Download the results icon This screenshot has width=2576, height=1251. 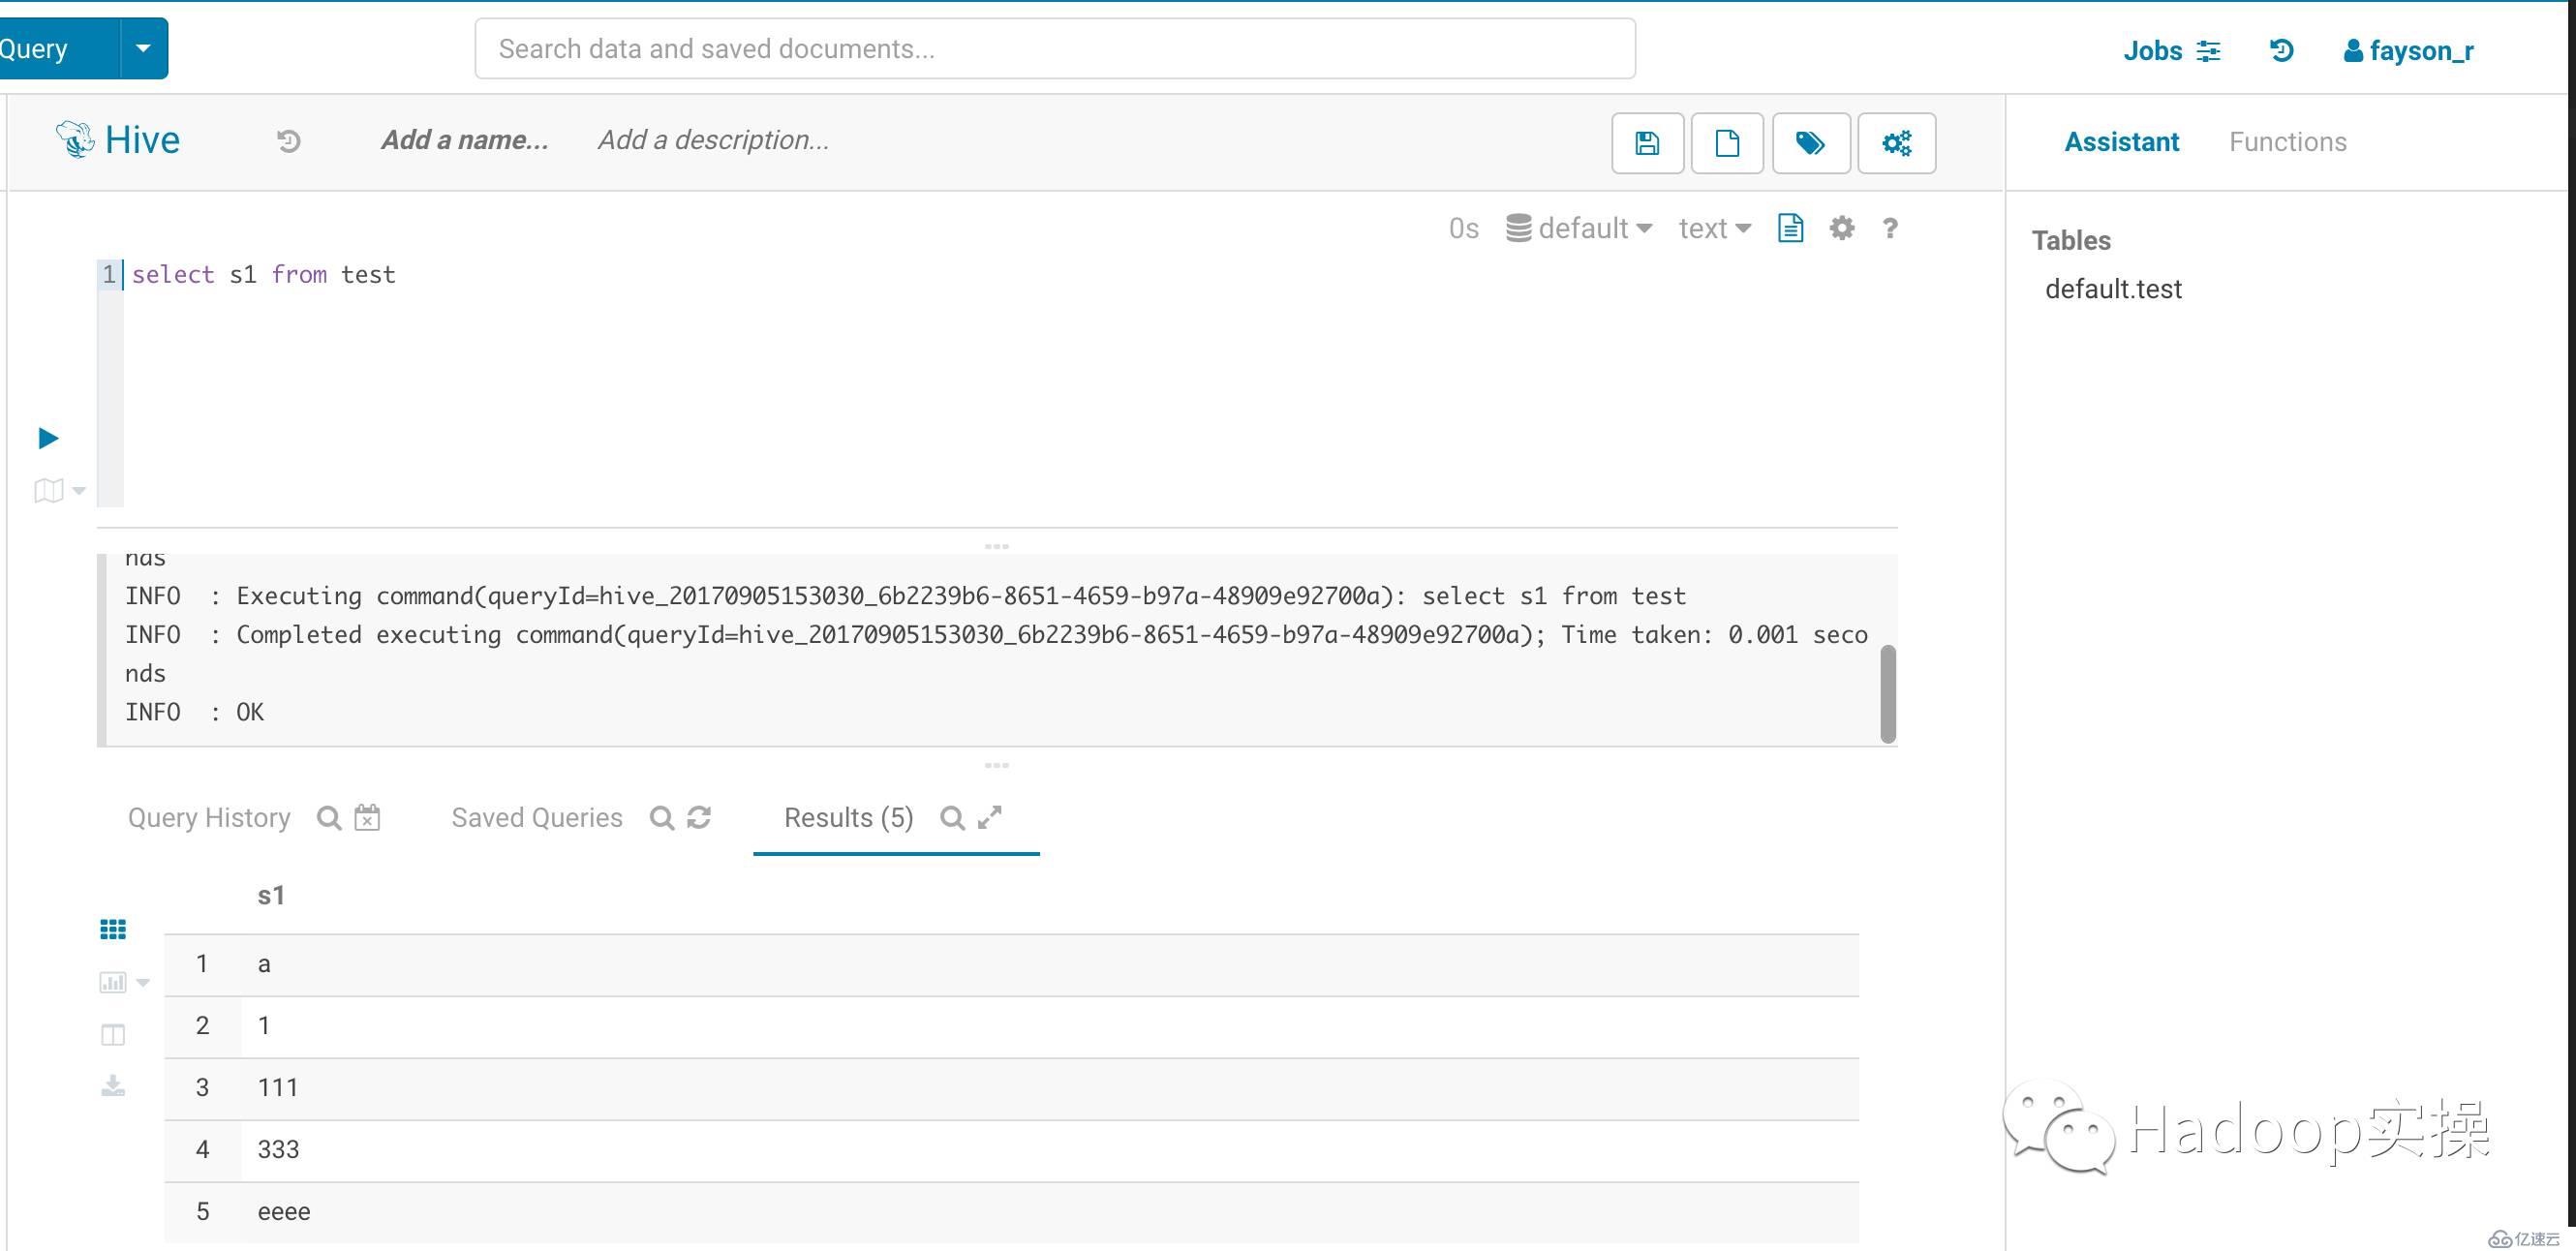point(113,1086)
